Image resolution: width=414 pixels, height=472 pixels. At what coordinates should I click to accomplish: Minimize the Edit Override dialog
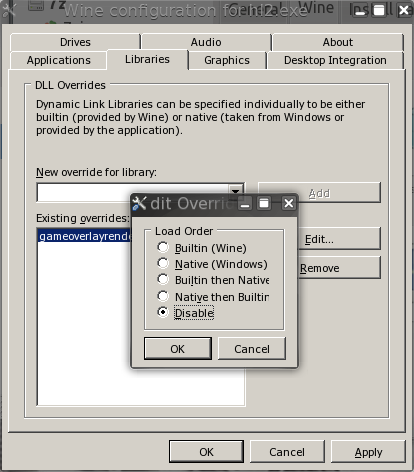click(245, 203)
